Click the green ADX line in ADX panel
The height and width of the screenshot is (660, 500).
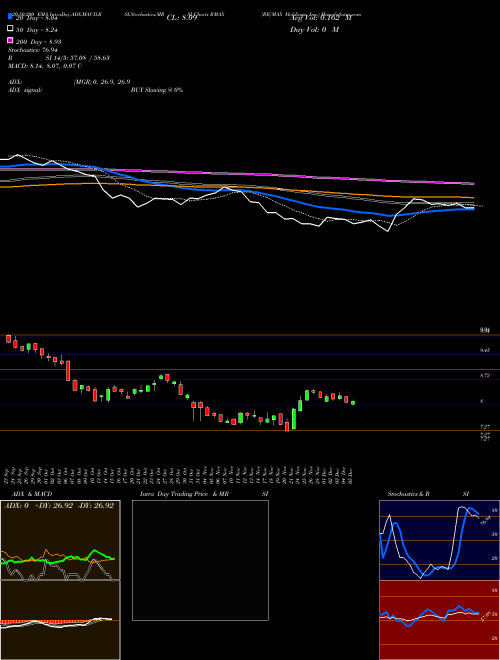pos(96,552)
